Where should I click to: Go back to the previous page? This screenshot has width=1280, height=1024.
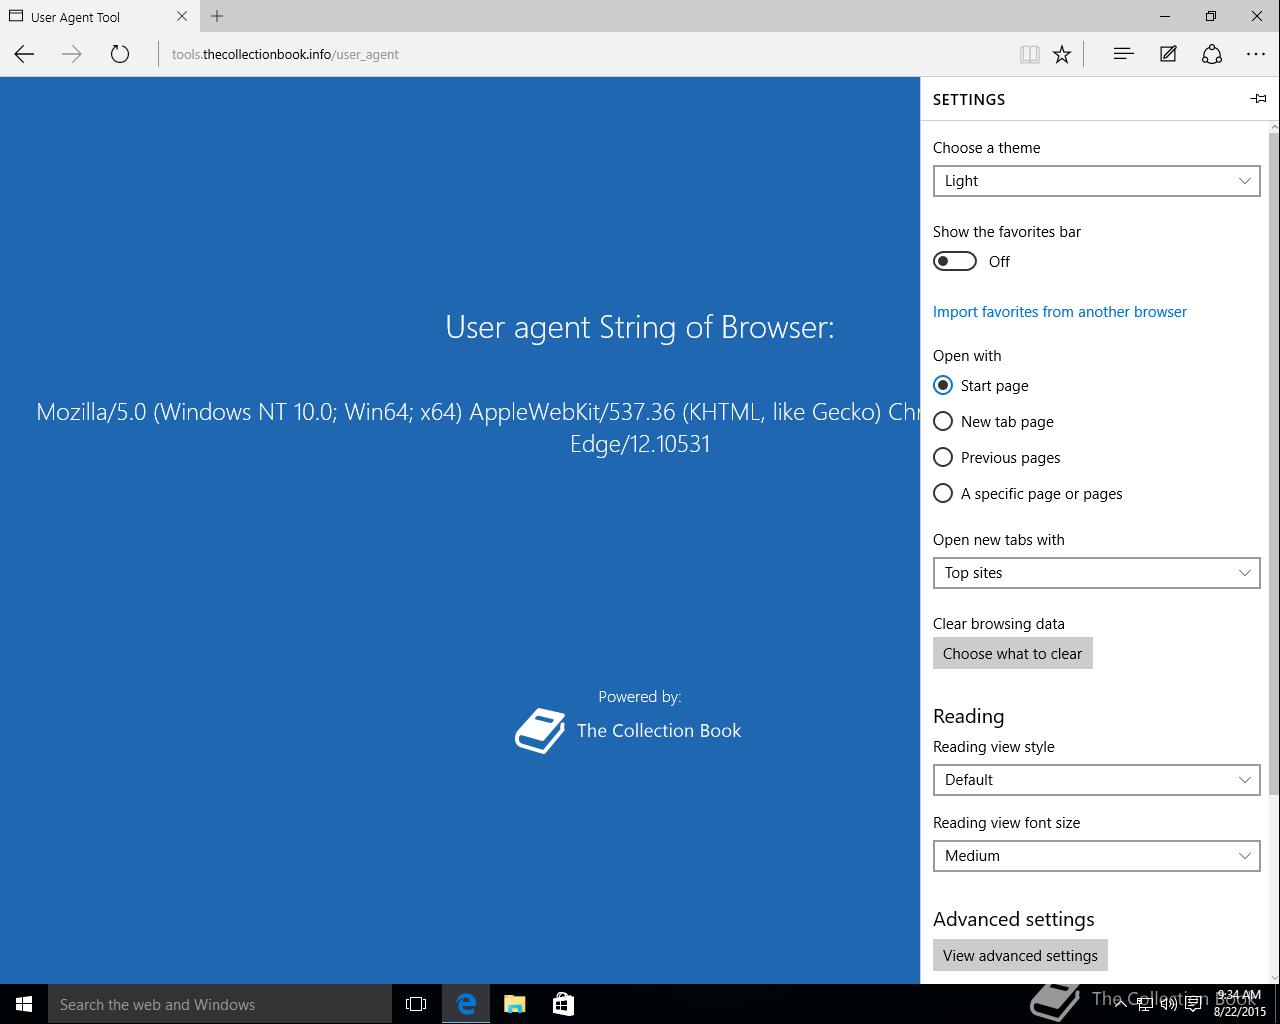click(24, 54)
